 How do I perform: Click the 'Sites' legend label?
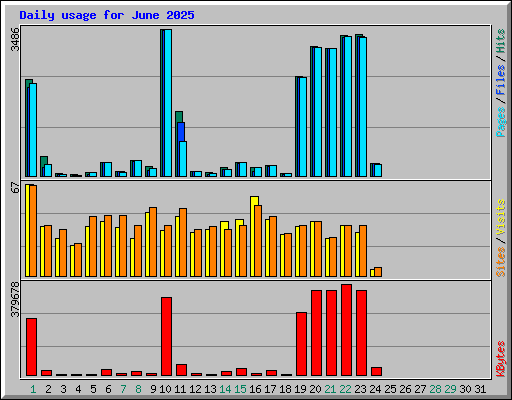coord(501,262)
